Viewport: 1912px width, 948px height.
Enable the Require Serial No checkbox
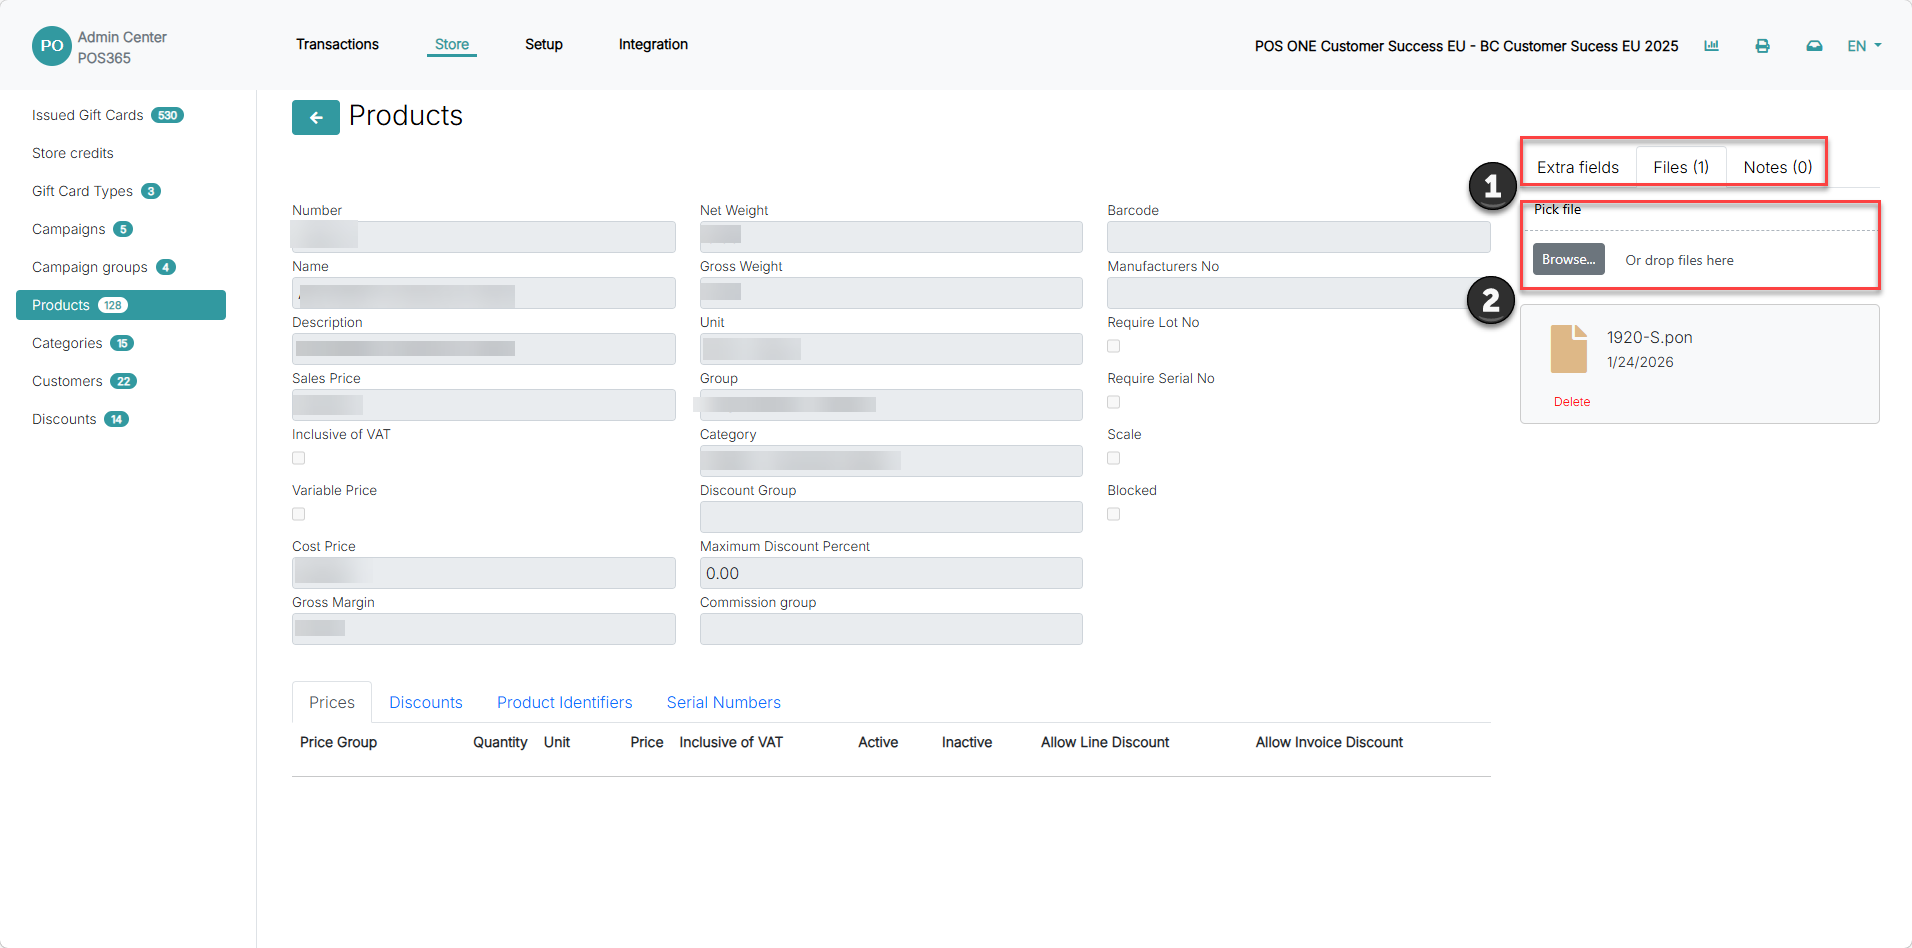coord(1114,402)
